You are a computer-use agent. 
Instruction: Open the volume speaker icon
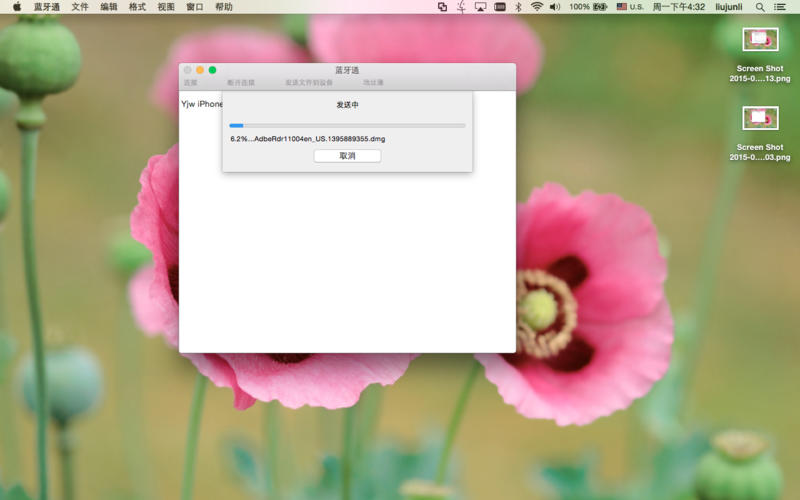[556, 7]
